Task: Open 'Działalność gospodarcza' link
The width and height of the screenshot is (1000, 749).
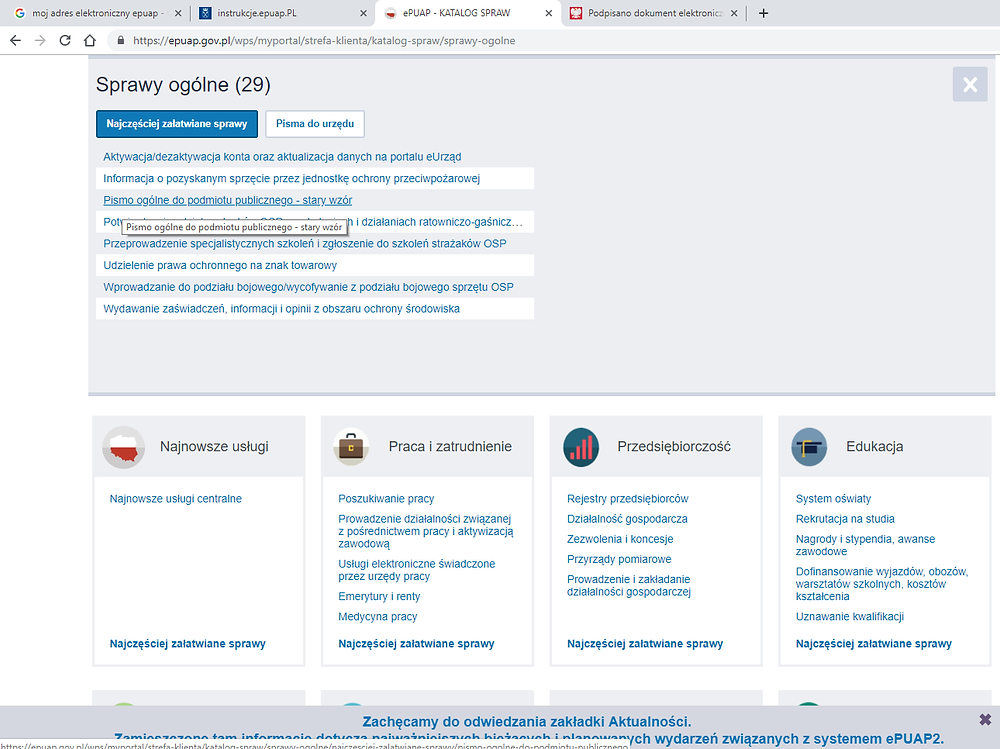Action: 627,519
